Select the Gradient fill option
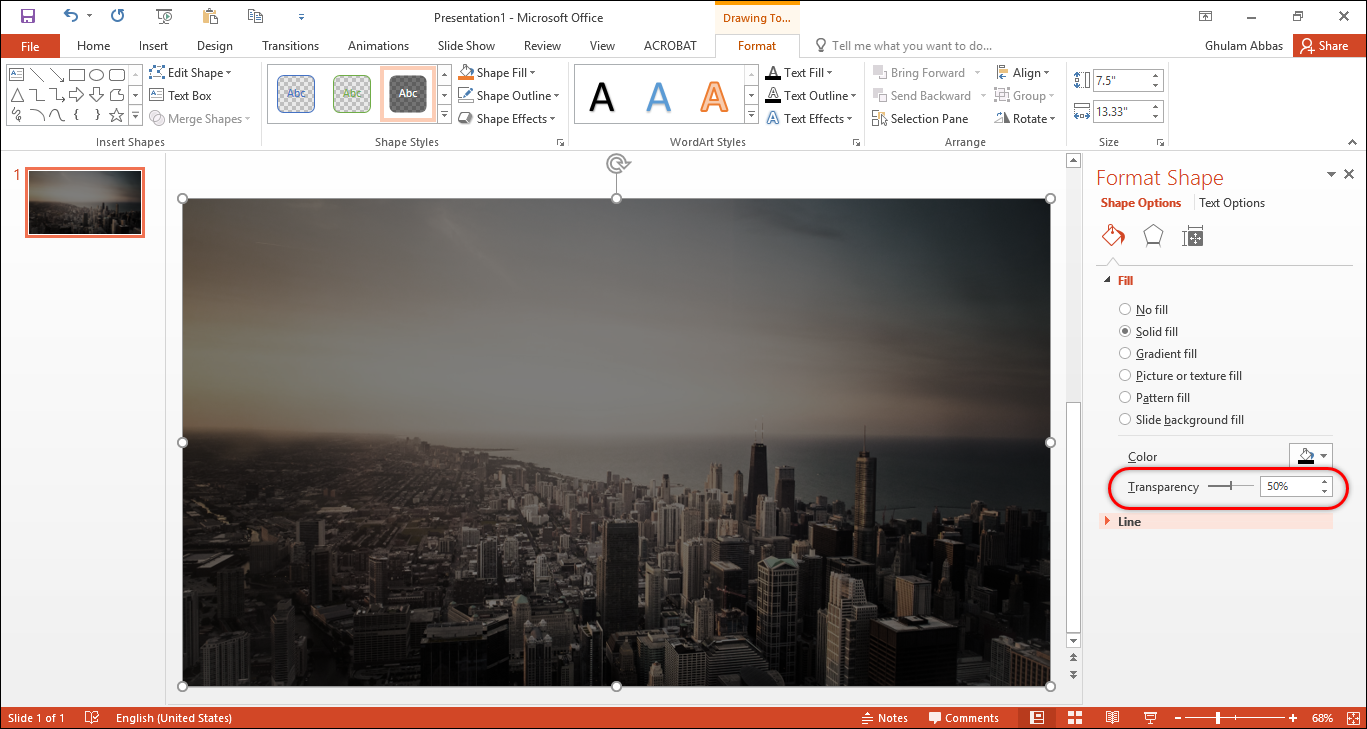The image size is (1367, 729). [1126, 354]
